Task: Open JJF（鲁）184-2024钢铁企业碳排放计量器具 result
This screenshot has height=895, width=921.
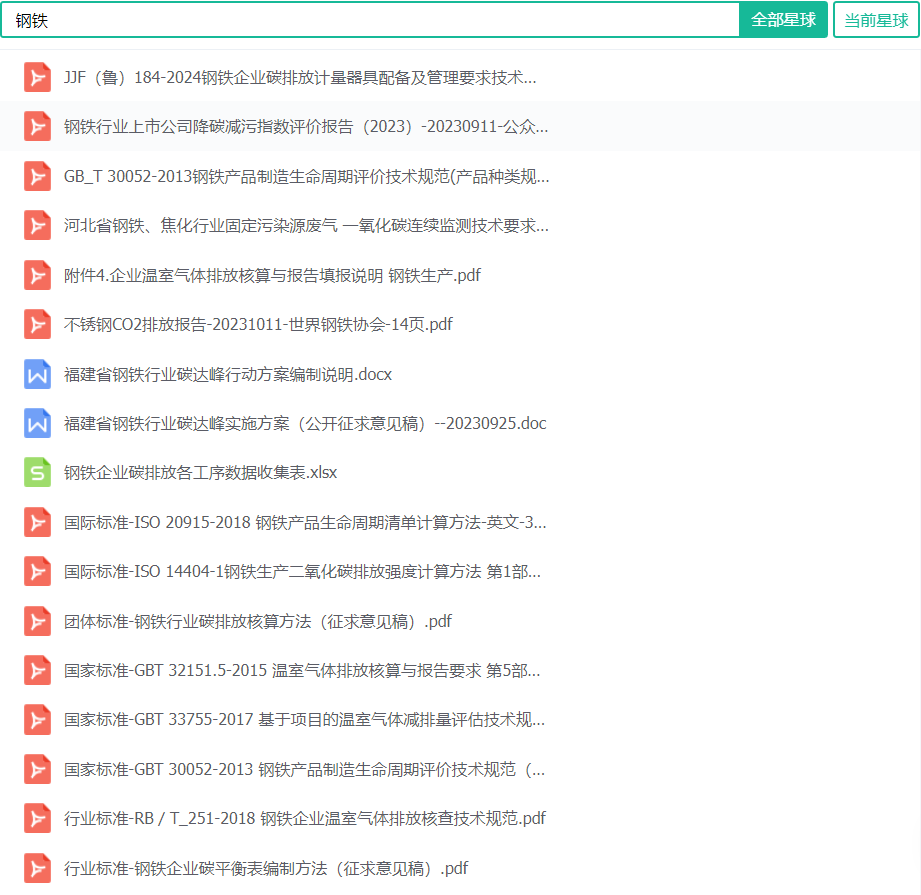Action: point(300,78)
